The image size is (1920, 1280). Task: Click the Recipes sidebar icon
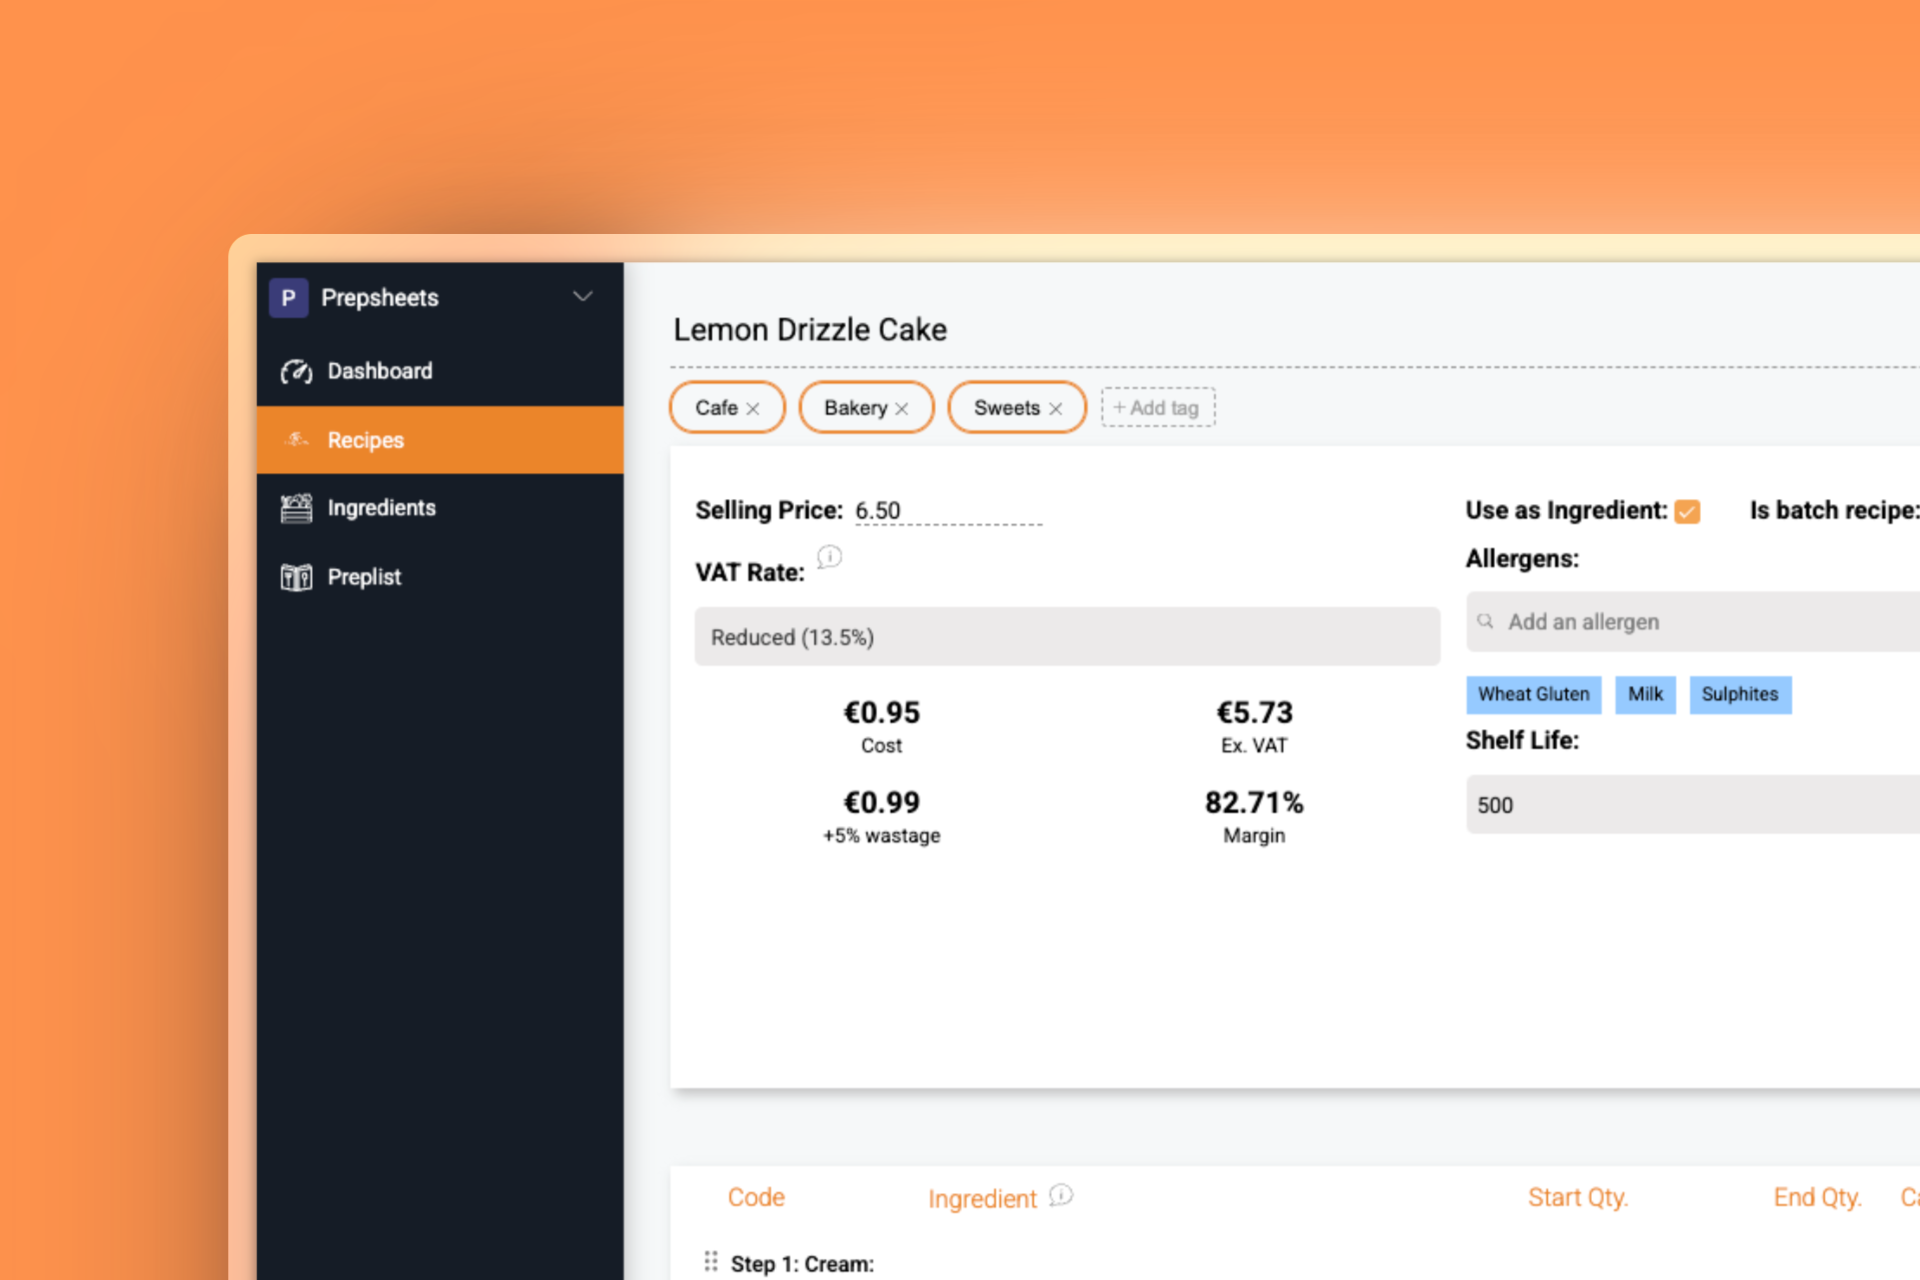tap(296, 439)
